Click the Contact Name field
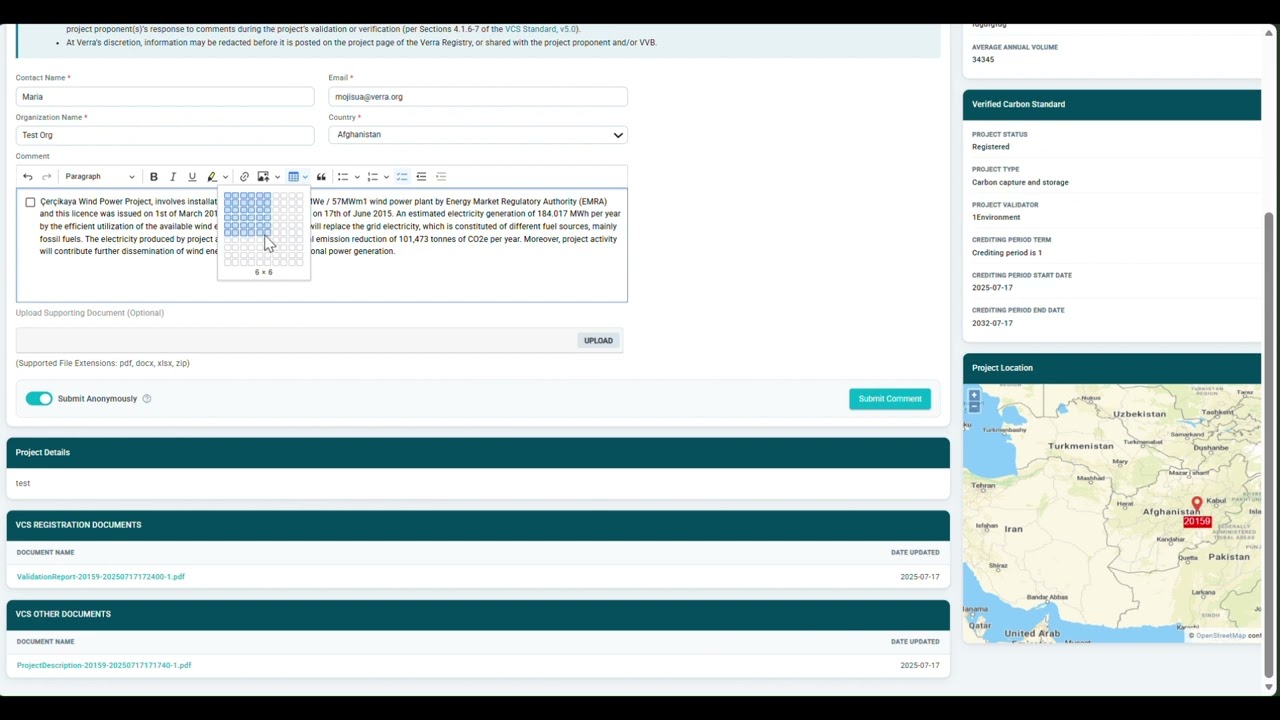1280x720 pixels. click(x=165, y=97)
